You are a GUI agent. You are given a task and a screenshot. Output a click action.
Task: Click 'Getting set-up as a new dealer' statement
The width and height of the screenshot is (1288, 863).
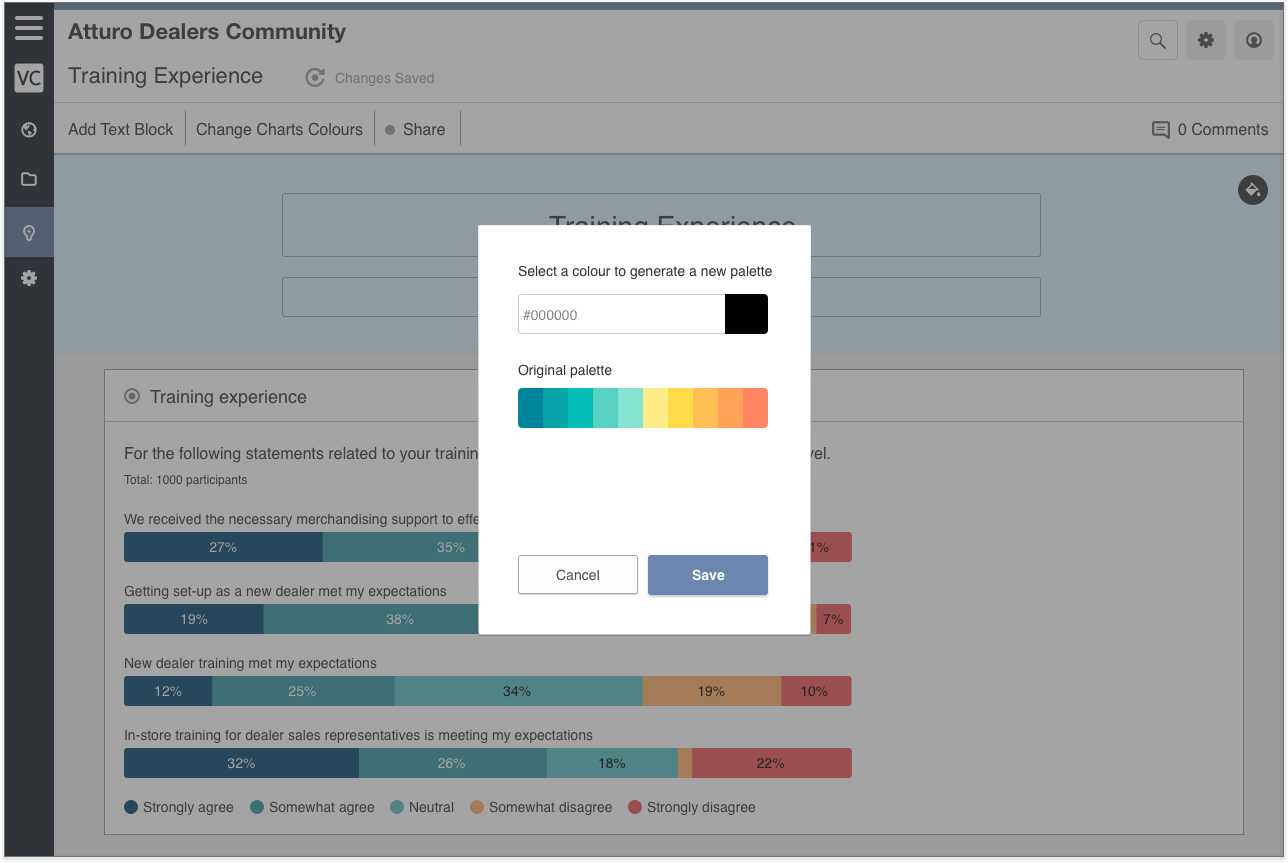coord(285,591)
